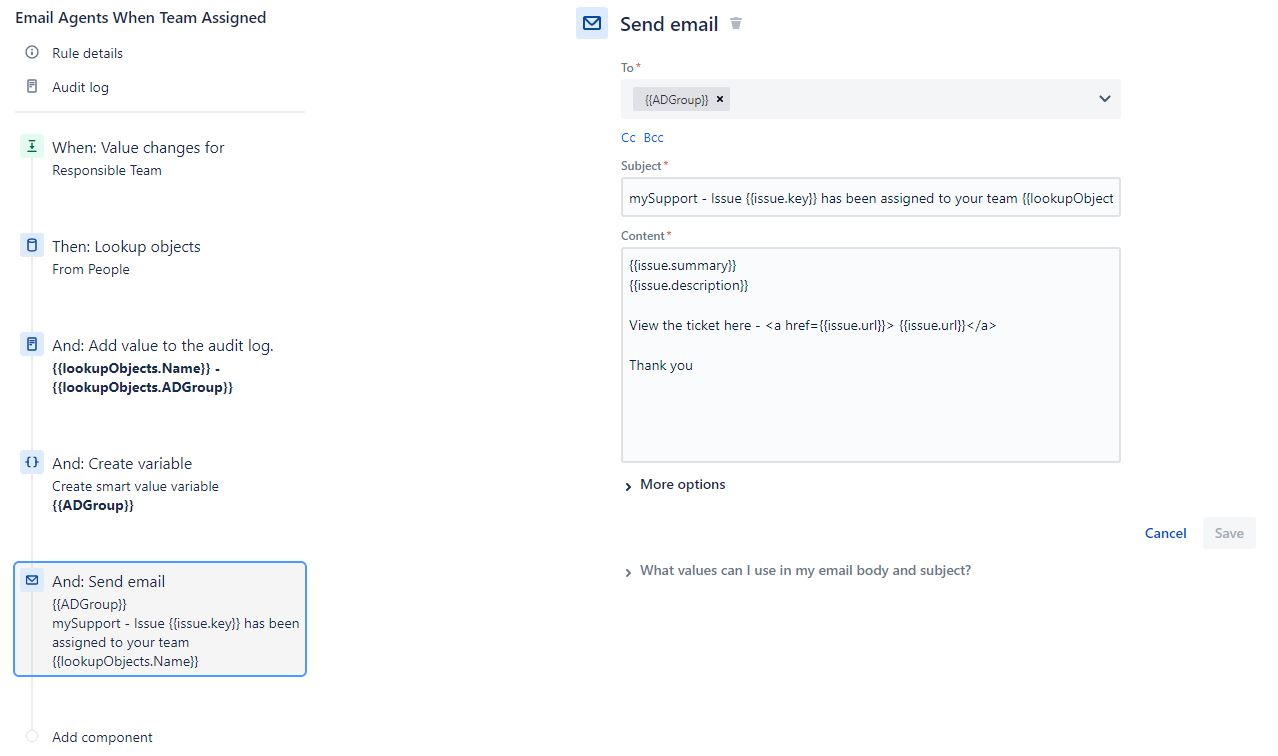Select the Value changes trigger icon
Image resolution: width=1278 pixels, height=756 pixels.
(31, 146)
